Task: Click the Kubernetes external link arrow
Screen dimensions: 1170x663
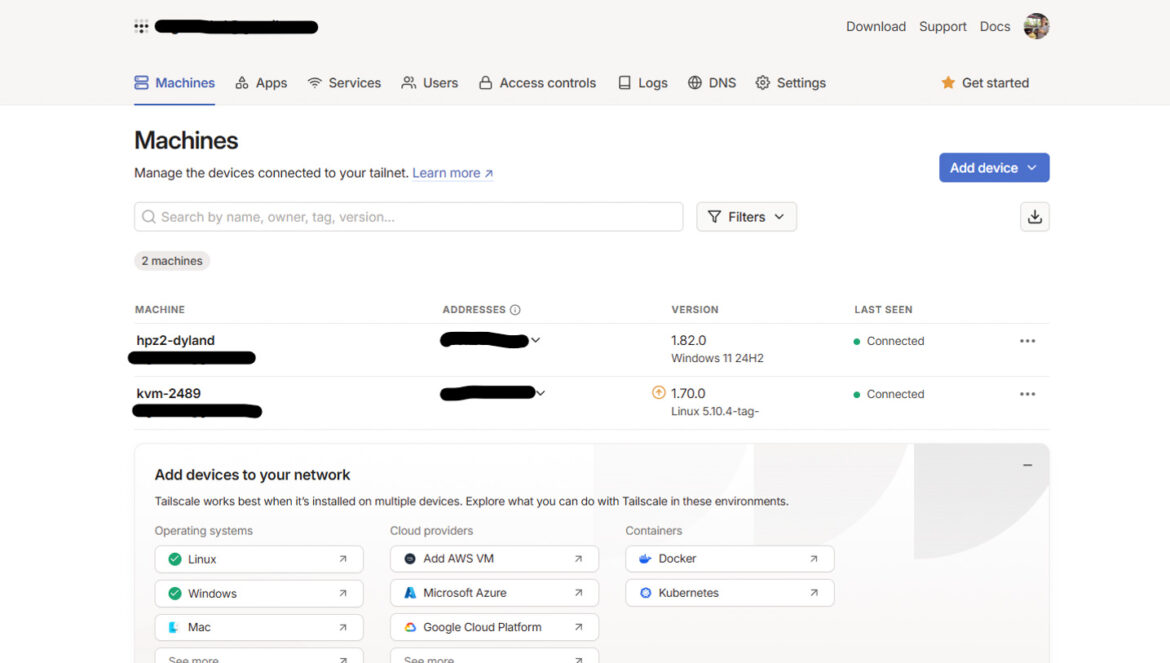Action: pos(814,593)
